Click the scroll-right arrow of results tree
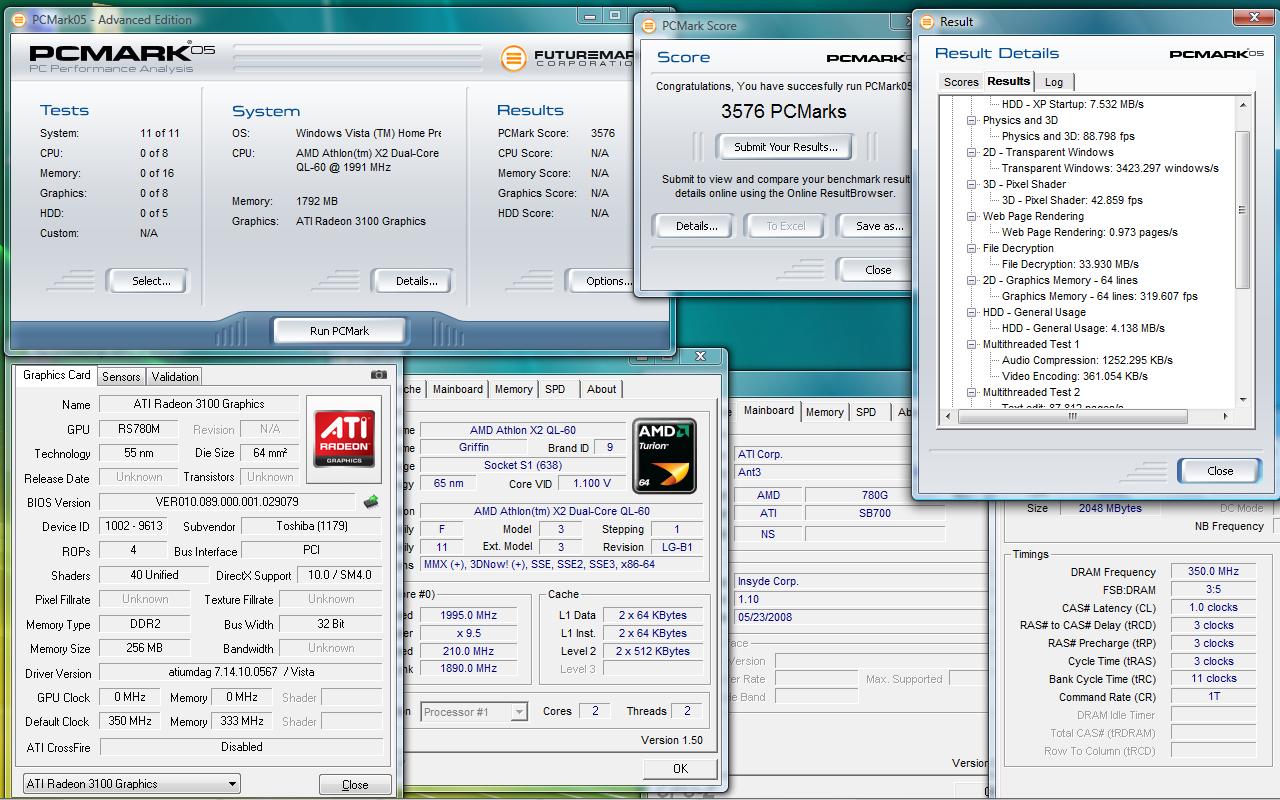Screen dimensions: 1280x800 point(1227,417)
